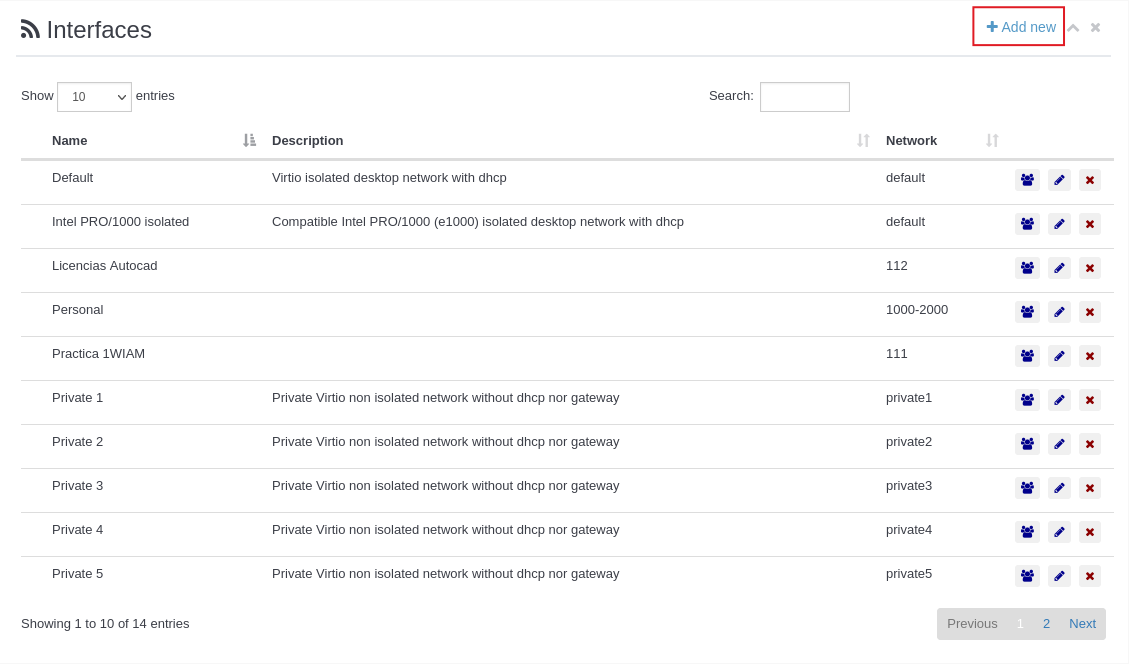Delete the Private 5 interface

coord(1090,576)
